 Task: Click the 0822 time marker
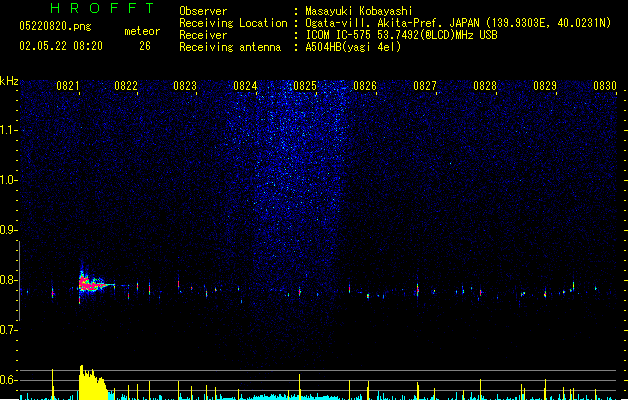point(126,86)
